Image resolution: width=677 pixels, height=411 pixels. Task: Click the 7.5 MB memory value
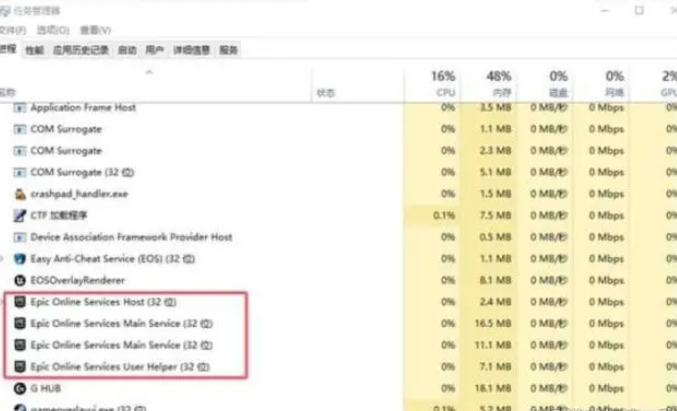[496, 215]
